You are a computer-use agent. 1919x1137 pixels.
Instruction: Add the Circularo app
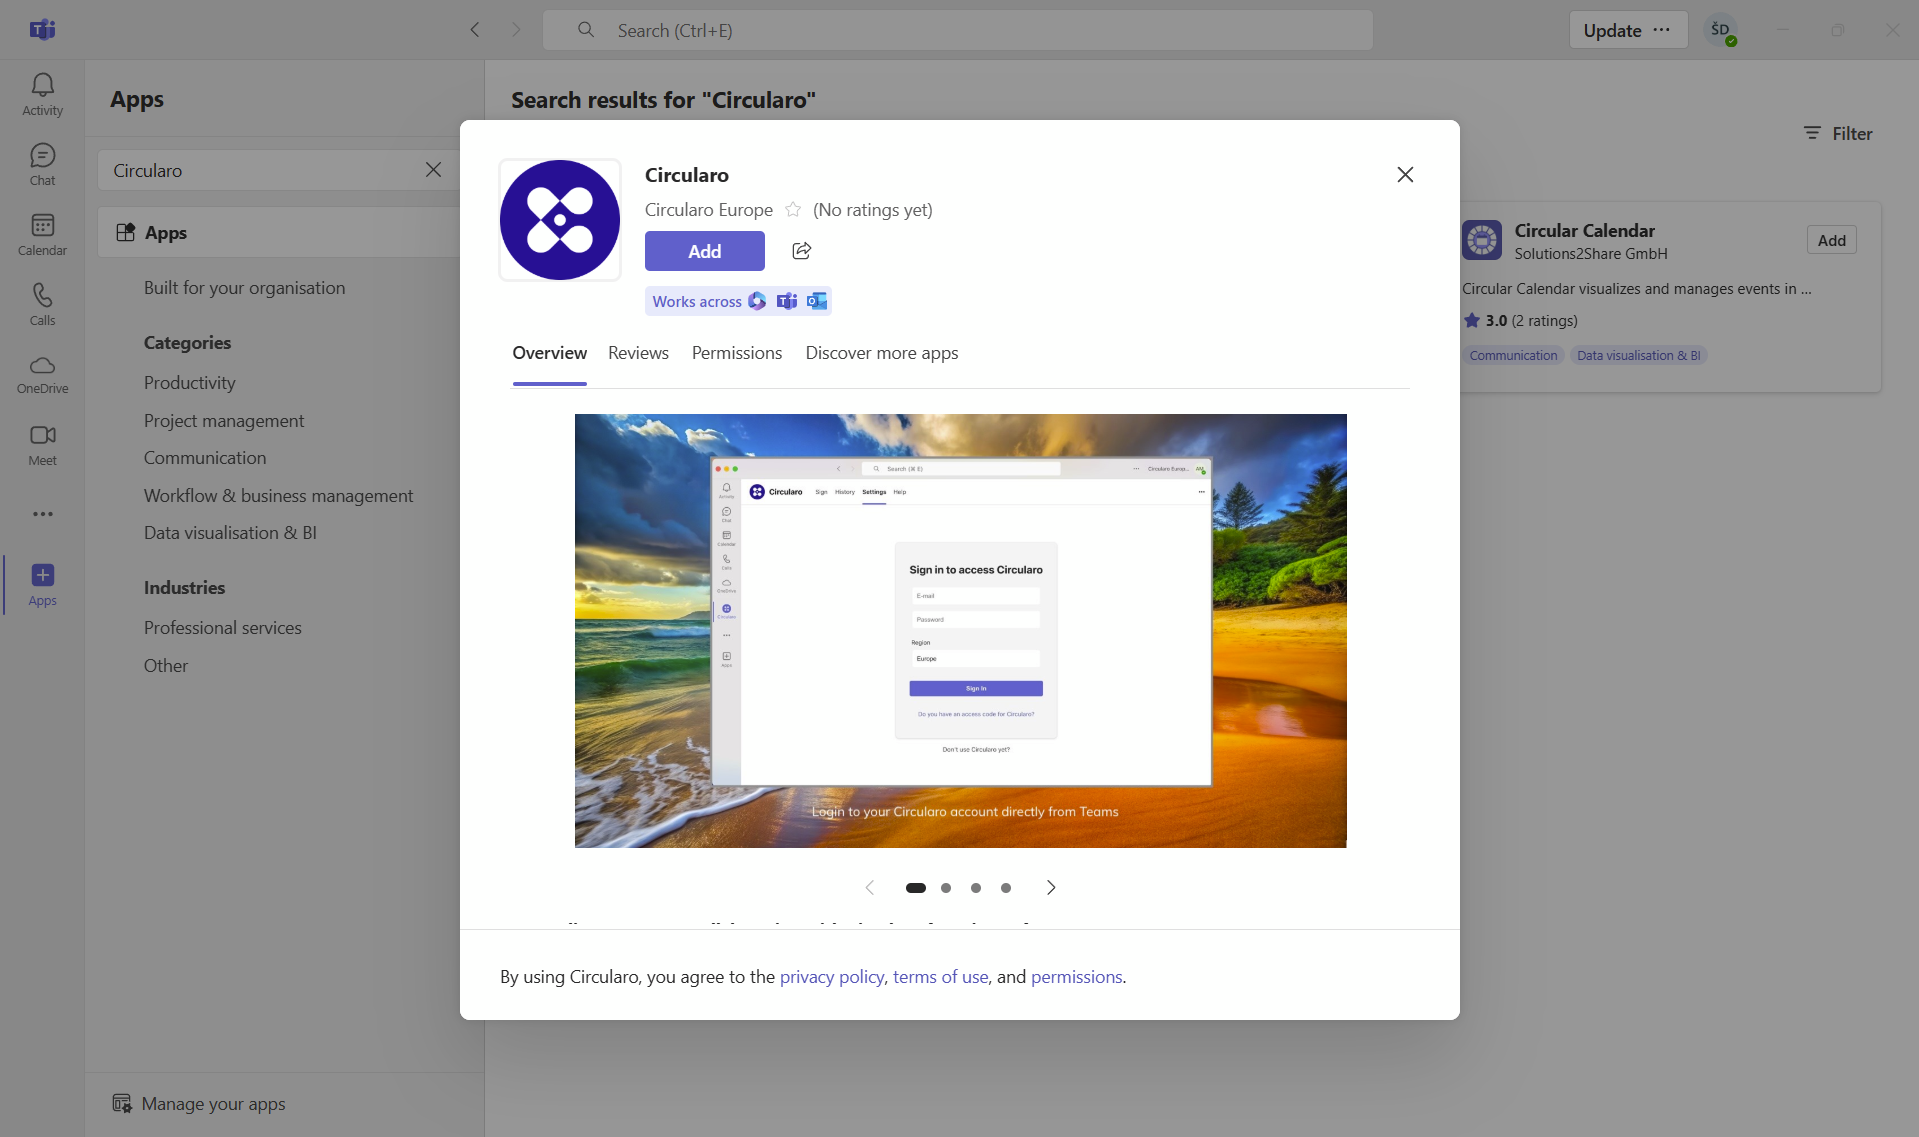[704, 251]
